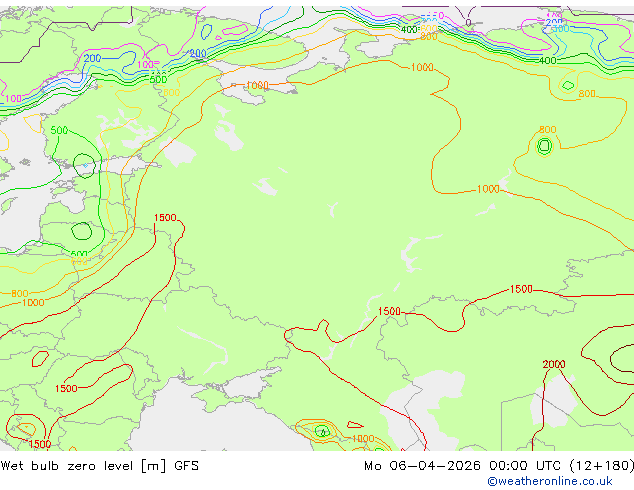Click the 'Wet bulb zero level [m] GFS' caption

(100, 466)
